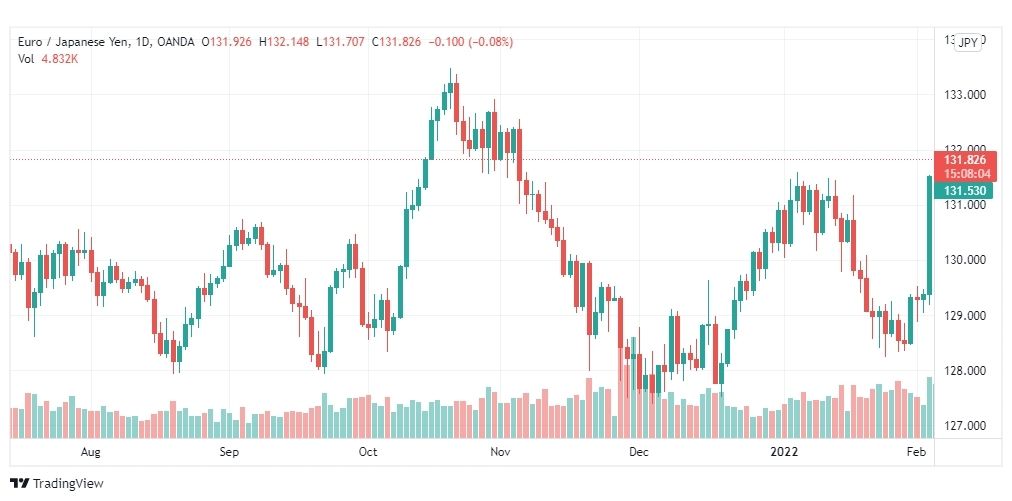Click the Nov label on time axis
Viewport: 1012px width, 501px height.
click(501, 452)
